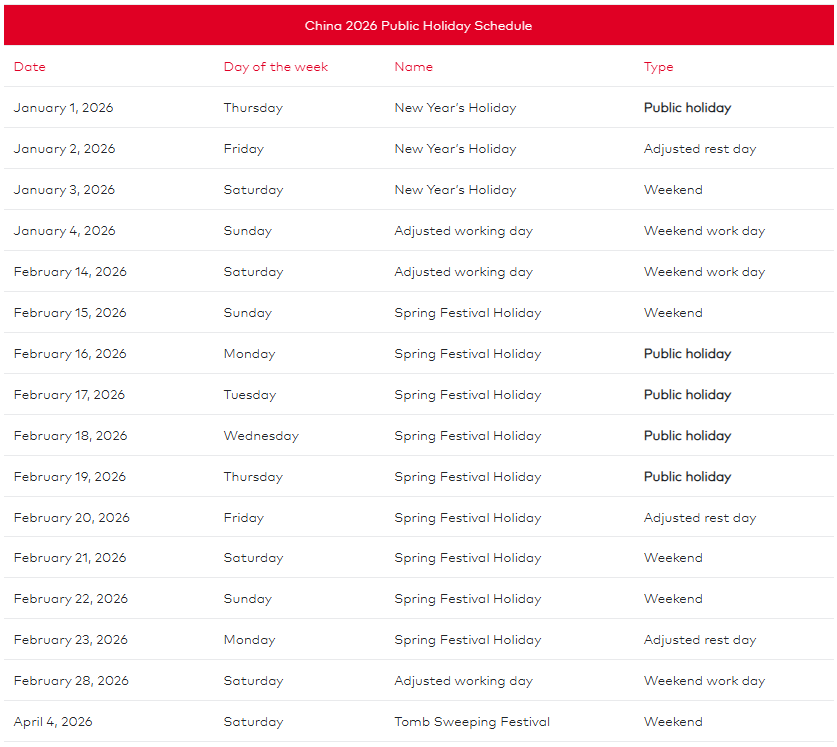Select the 'February 18, 2026' date cell

(70, 436)
